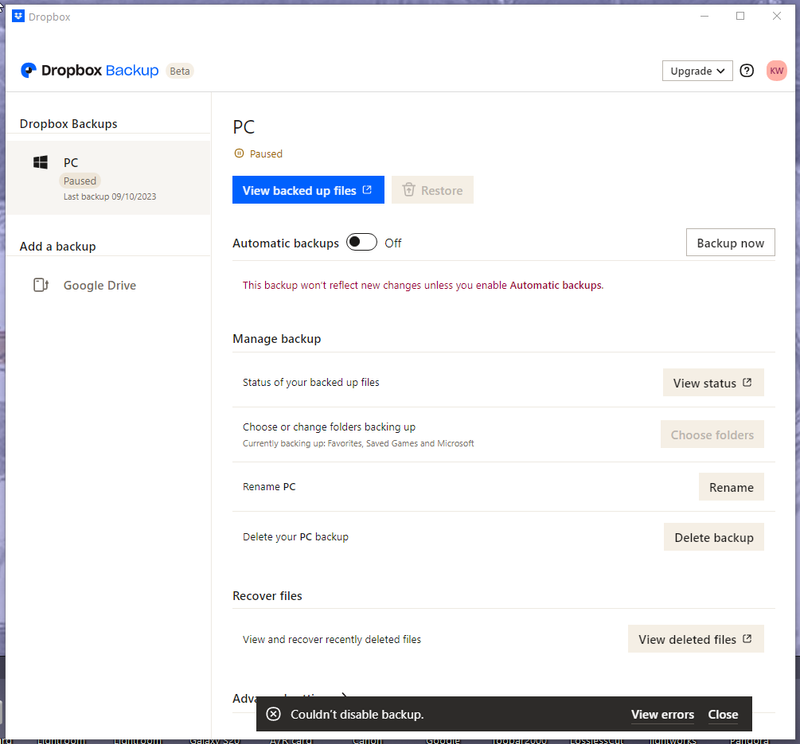Toggle Automatic backups switch on

361,243
